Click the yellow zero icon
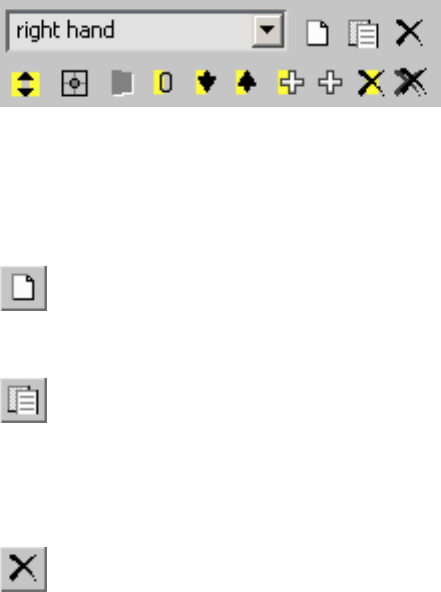Screen dimensions: 441x592 163,83
